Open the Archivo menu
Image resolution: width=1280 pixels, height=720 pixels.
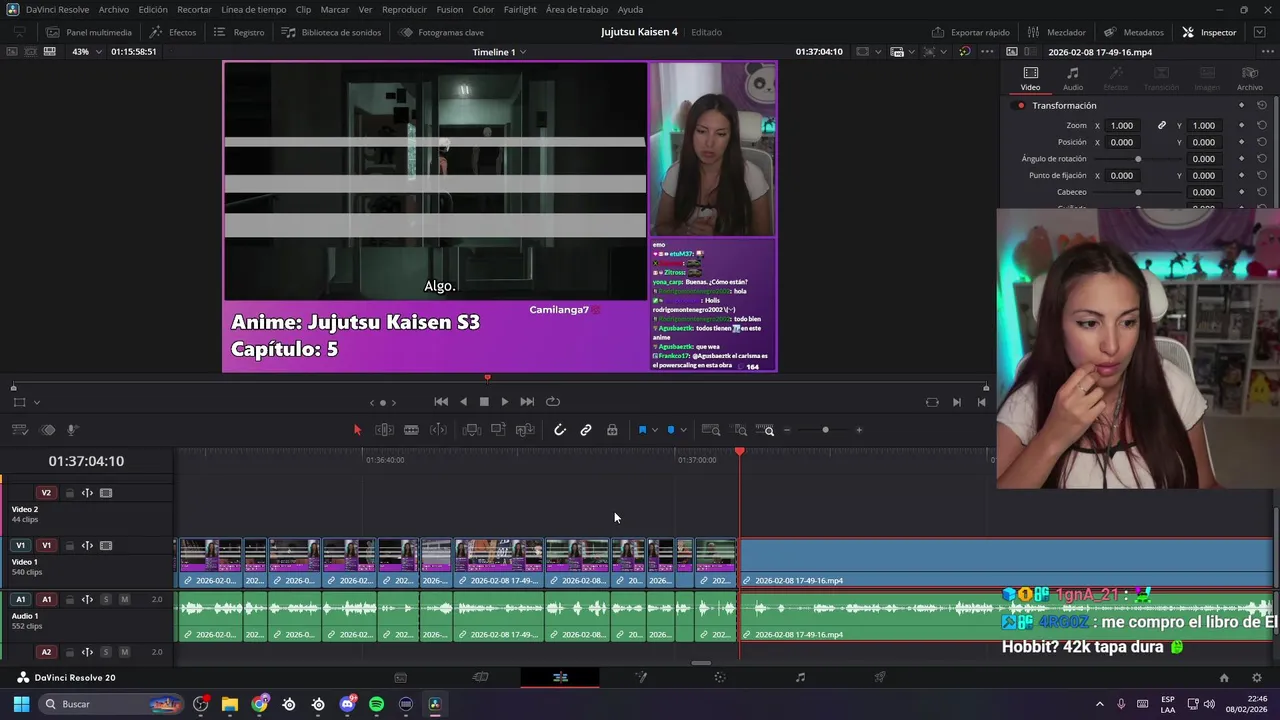[113, 9]
